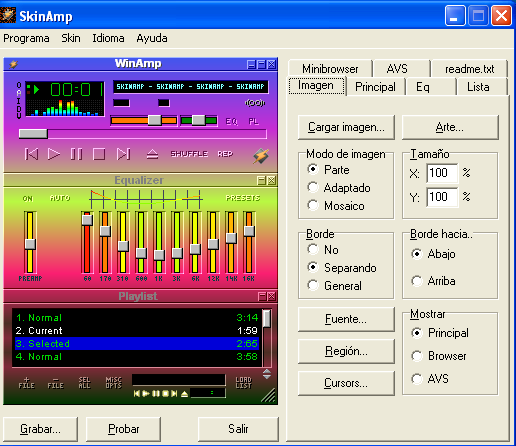
Task: Click the pause button in WinAmp preview
Action: pos(76,154)
